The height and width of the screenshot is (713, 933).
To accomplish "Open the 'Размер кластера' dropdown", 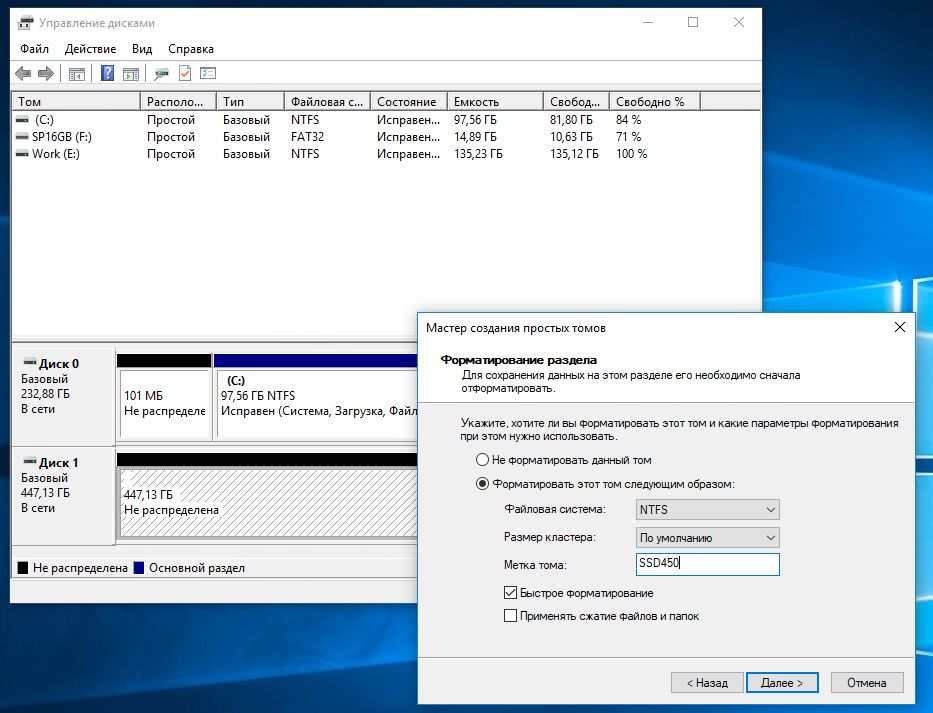I will (x=707, y=538).
